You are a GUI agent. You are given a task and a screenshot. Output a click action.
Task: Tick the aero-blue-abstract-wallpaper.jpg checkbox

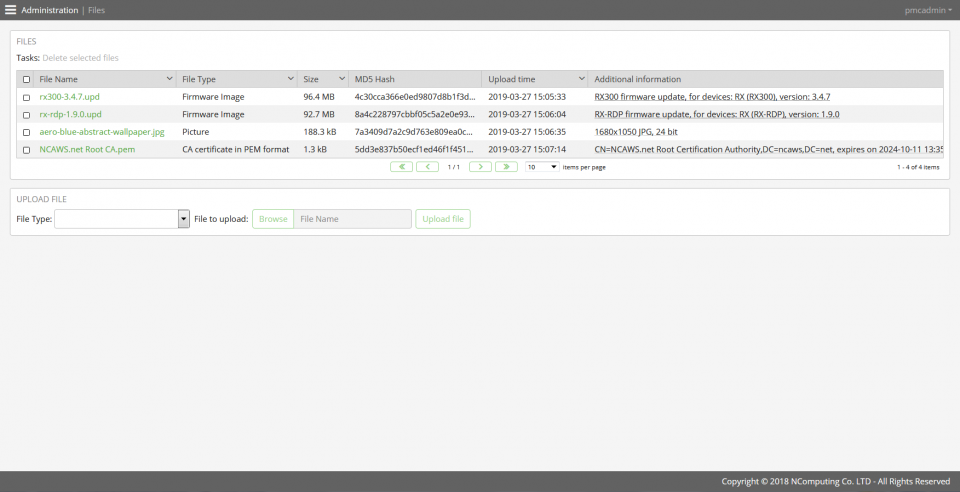(26, 132)
